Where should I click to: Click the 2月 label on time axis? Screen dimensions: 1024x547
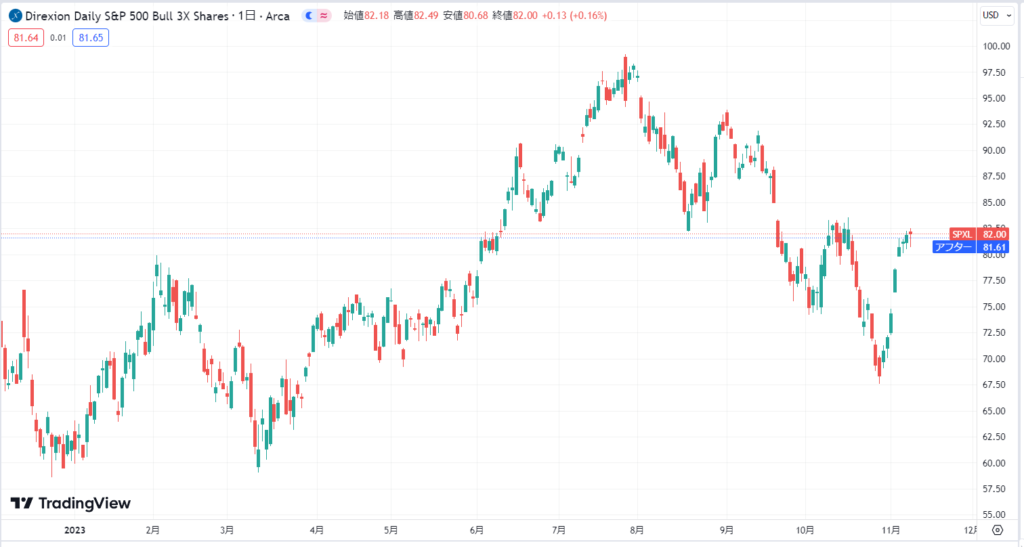(152, 530)
